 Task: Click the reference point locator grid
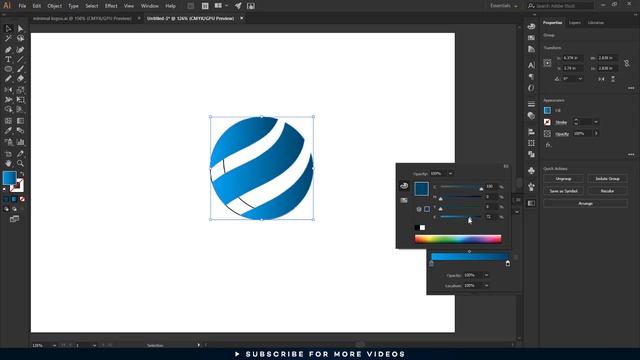point(547,63)
